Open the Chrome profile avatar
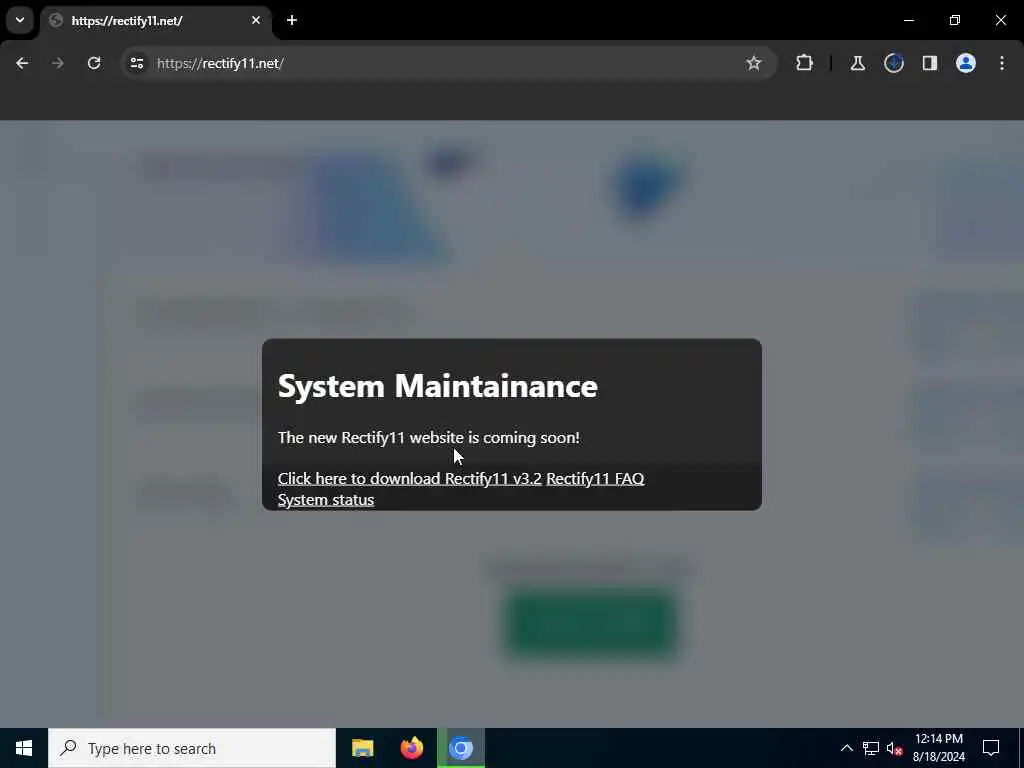 965,63
